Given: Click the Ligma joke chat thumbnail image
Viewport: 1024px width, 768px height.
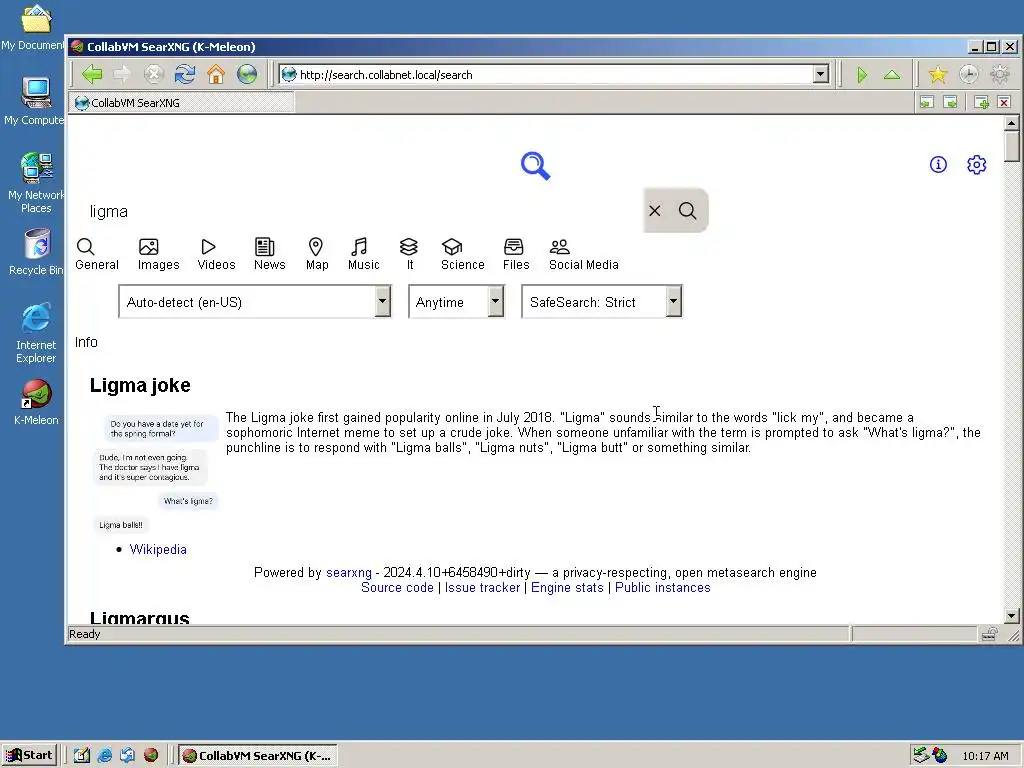Looking at the screenshot, I should (155, 475).
